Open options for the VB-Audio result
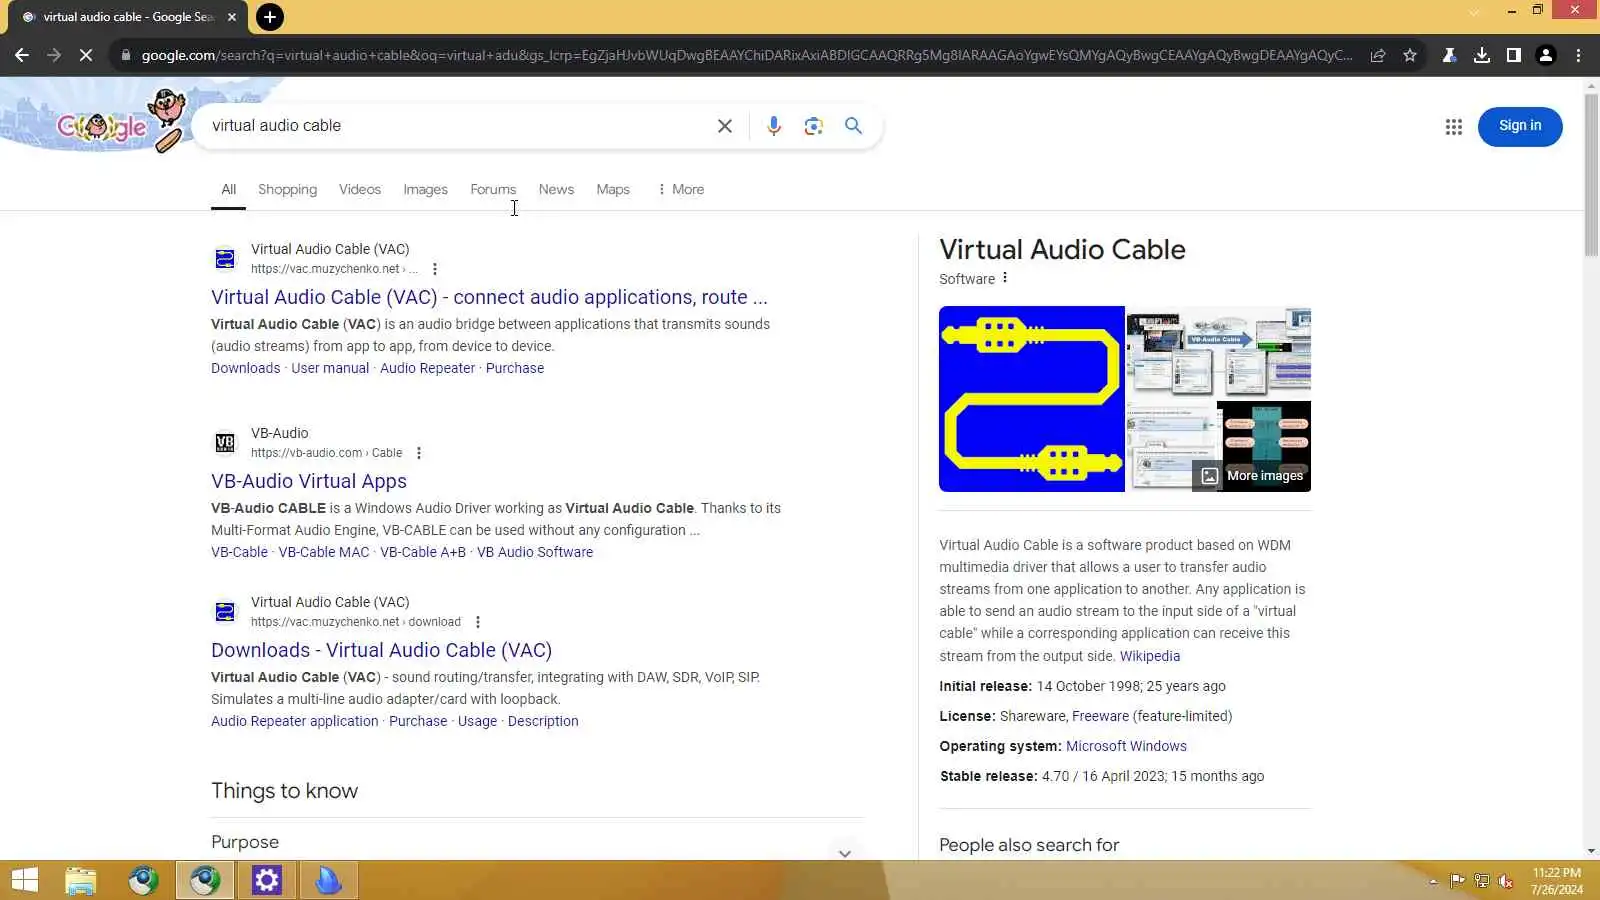This screenshot has height=900, width=1600. 419,453
